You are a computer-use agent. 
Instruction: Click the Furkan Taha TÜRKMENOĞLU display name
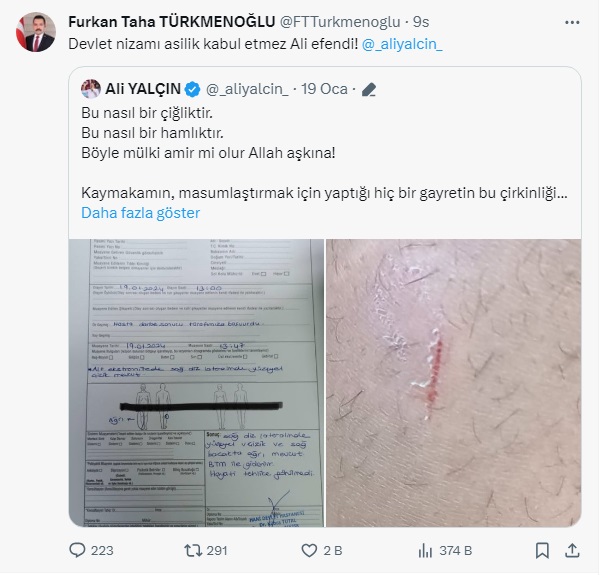[172, 22]
